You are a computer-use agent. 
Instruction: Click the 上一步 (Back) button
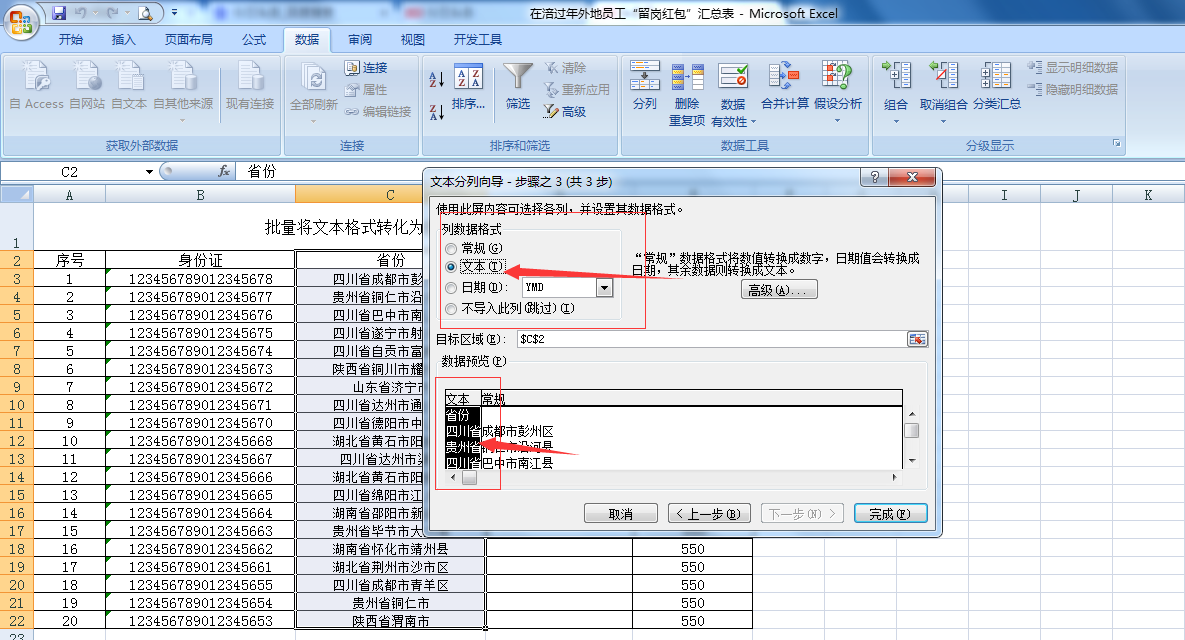[x=709, y=514]
